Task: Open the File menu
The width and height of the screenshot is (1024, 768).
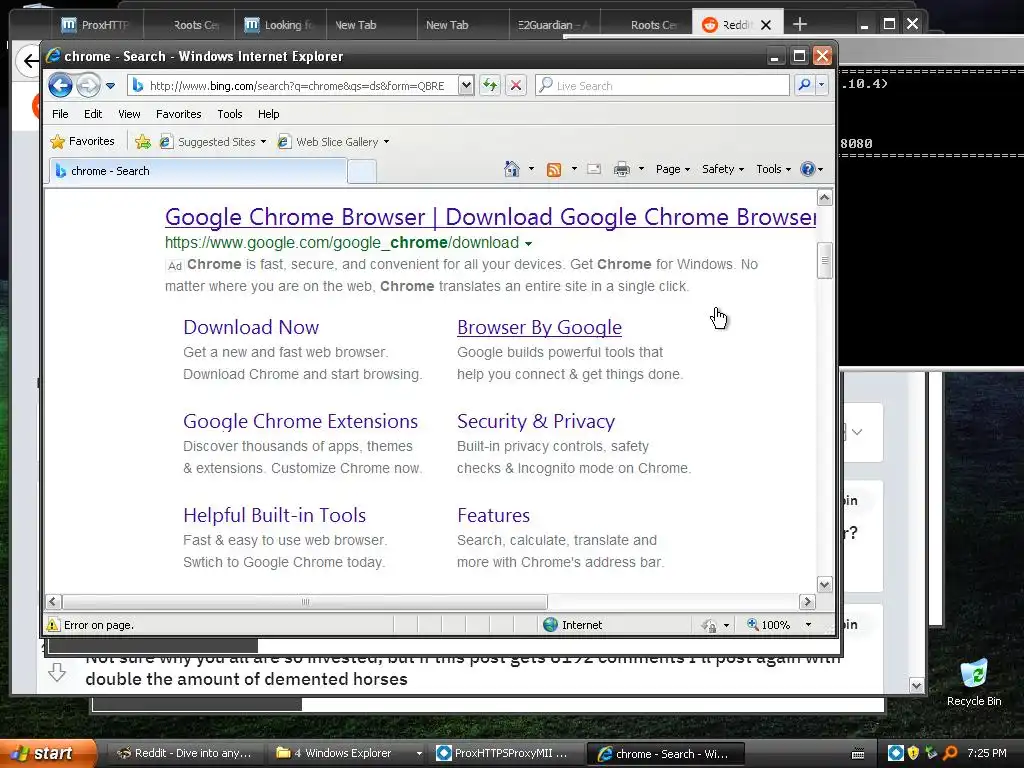Action: [x=60, y=114]
